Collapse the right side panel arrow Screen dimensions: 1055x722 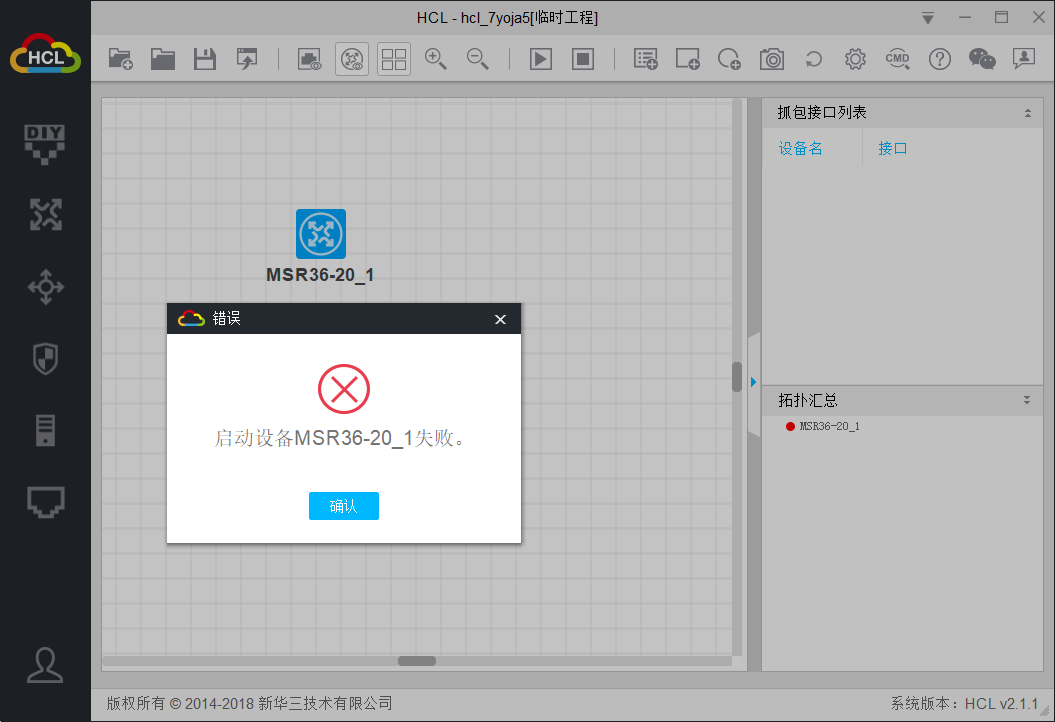point(753,381)
